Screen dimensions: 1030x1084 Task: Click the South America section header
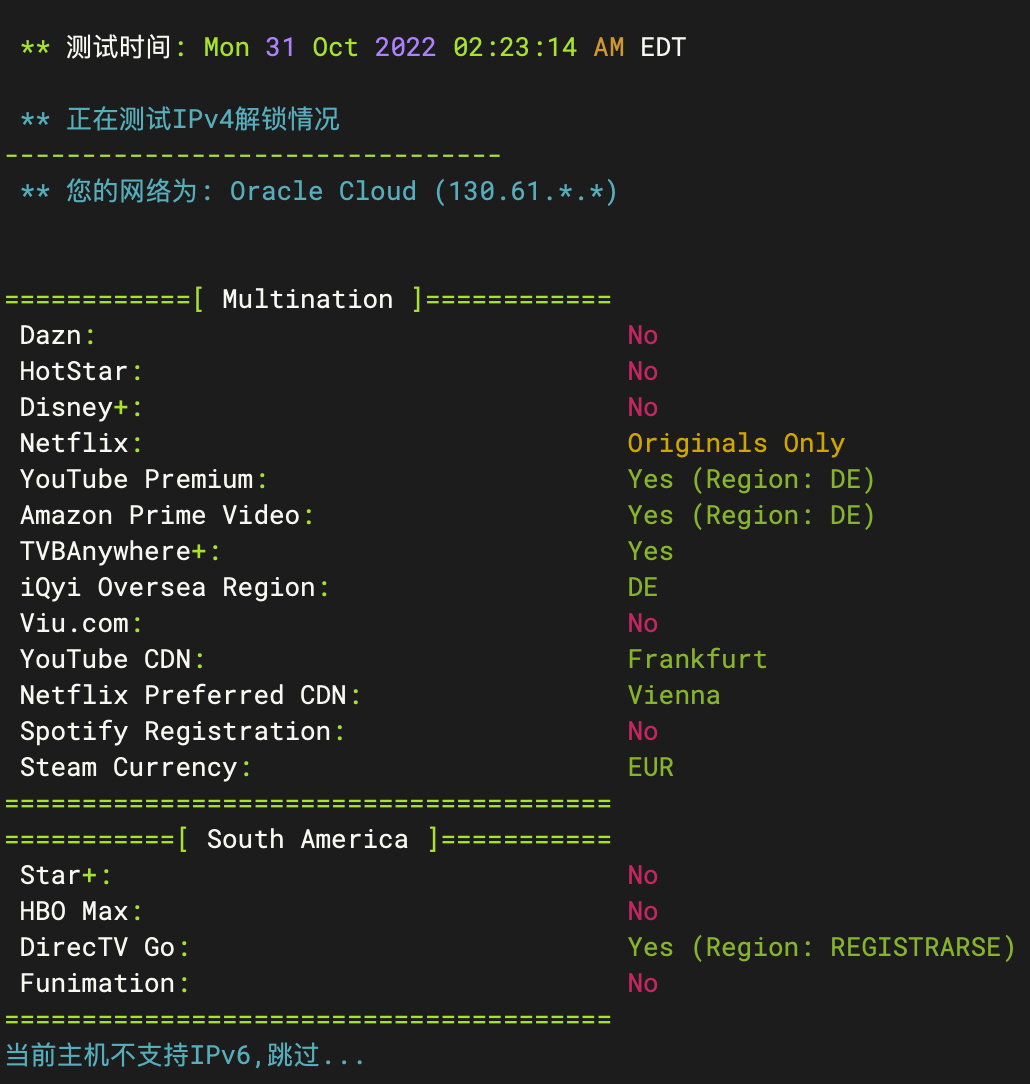(307, 839)
